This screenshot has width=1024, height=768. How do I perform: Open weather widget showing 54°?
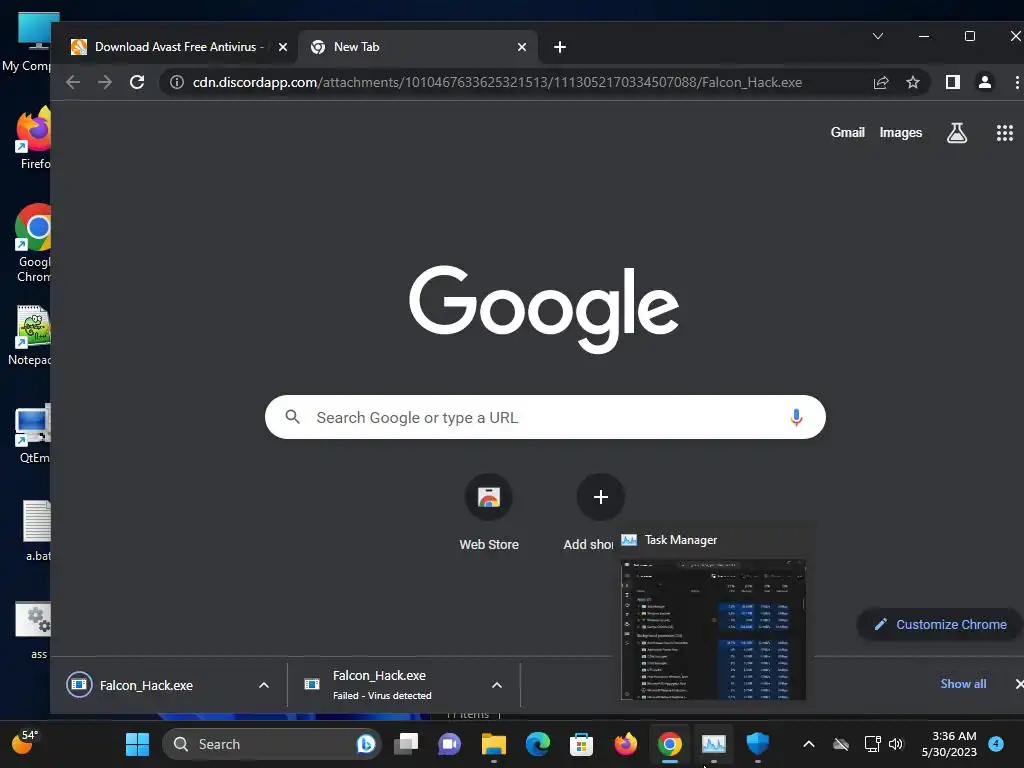pyautogui.click(x=25, y=743)
